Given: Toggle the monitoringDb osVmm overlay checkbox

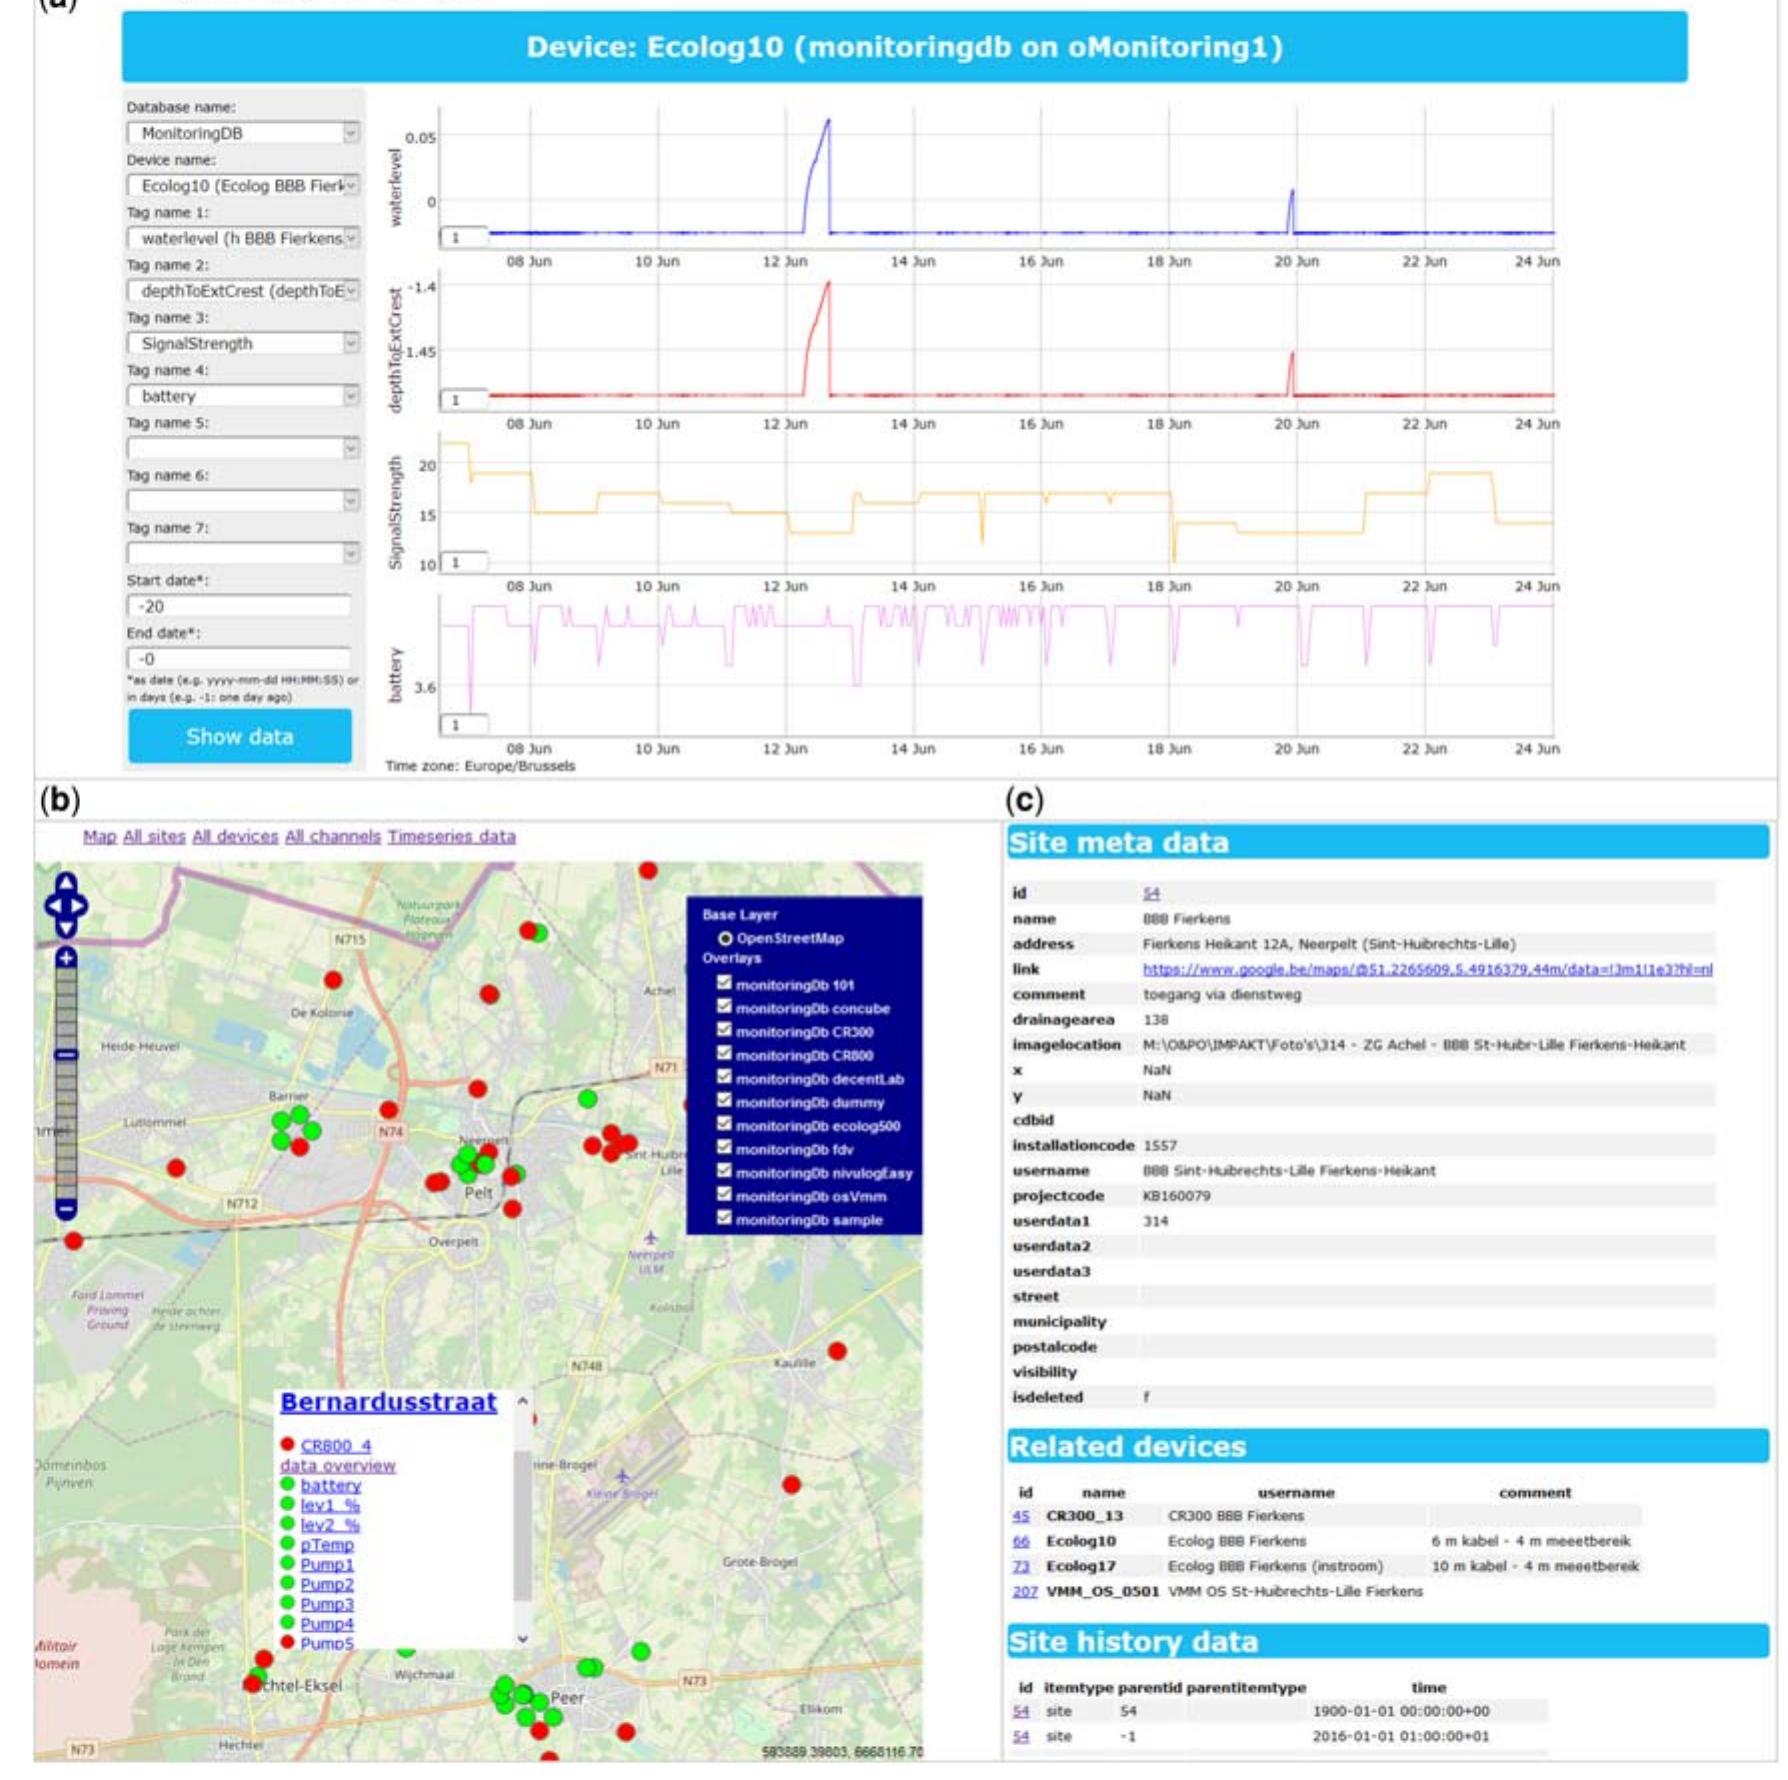Looking at the screenshot, I should (724, 1195).
